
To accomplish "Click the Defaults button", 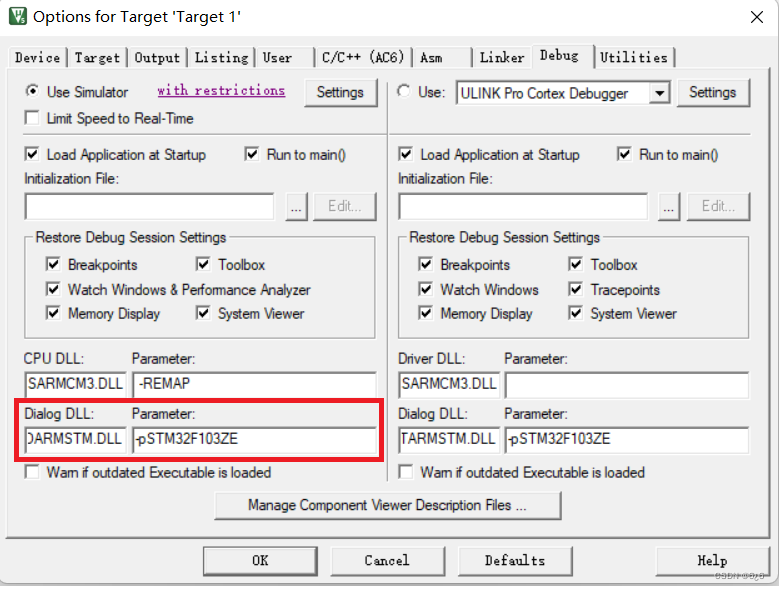I will 515,561.
